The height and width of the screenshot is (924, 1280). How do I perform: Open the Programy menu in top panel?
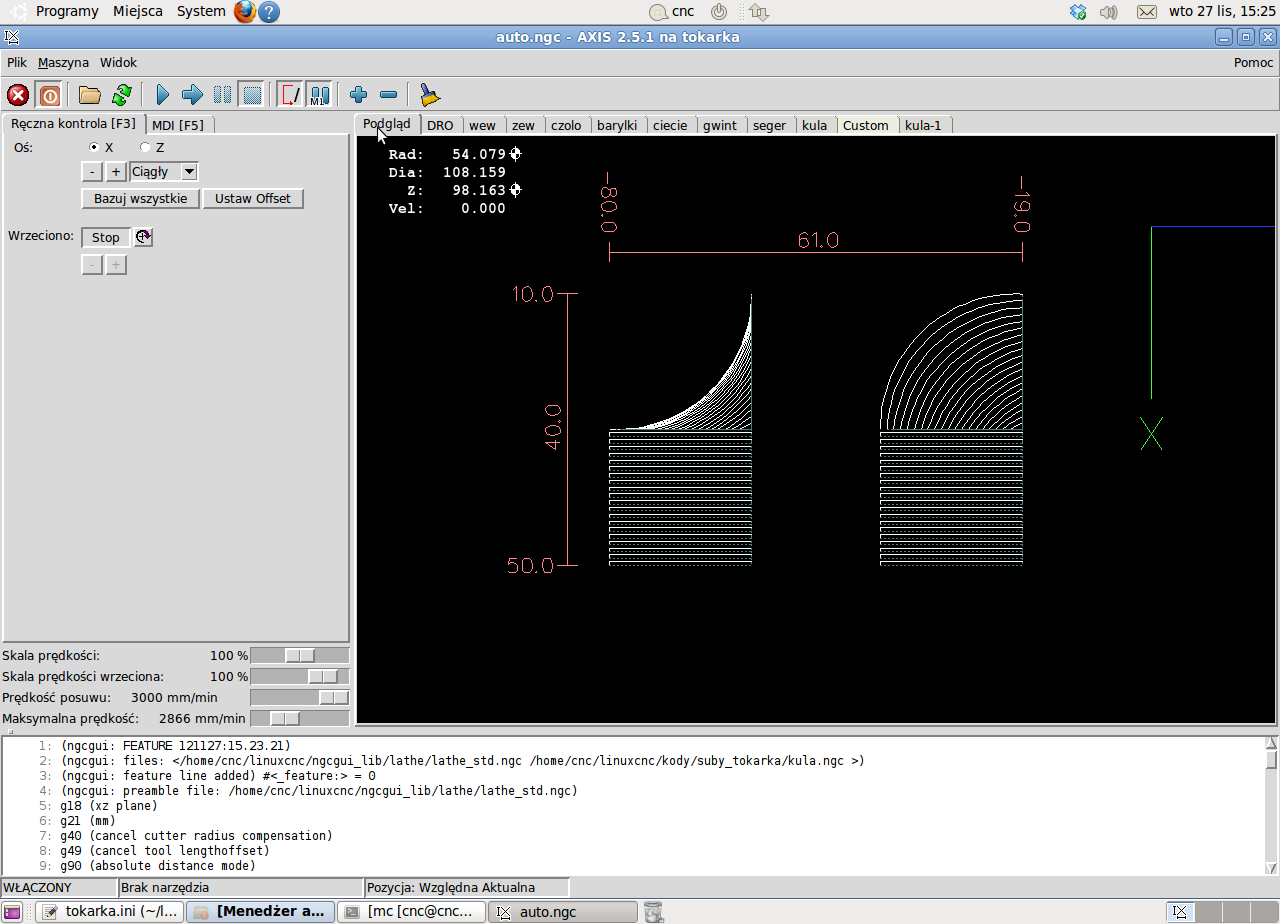click(67, 12)
